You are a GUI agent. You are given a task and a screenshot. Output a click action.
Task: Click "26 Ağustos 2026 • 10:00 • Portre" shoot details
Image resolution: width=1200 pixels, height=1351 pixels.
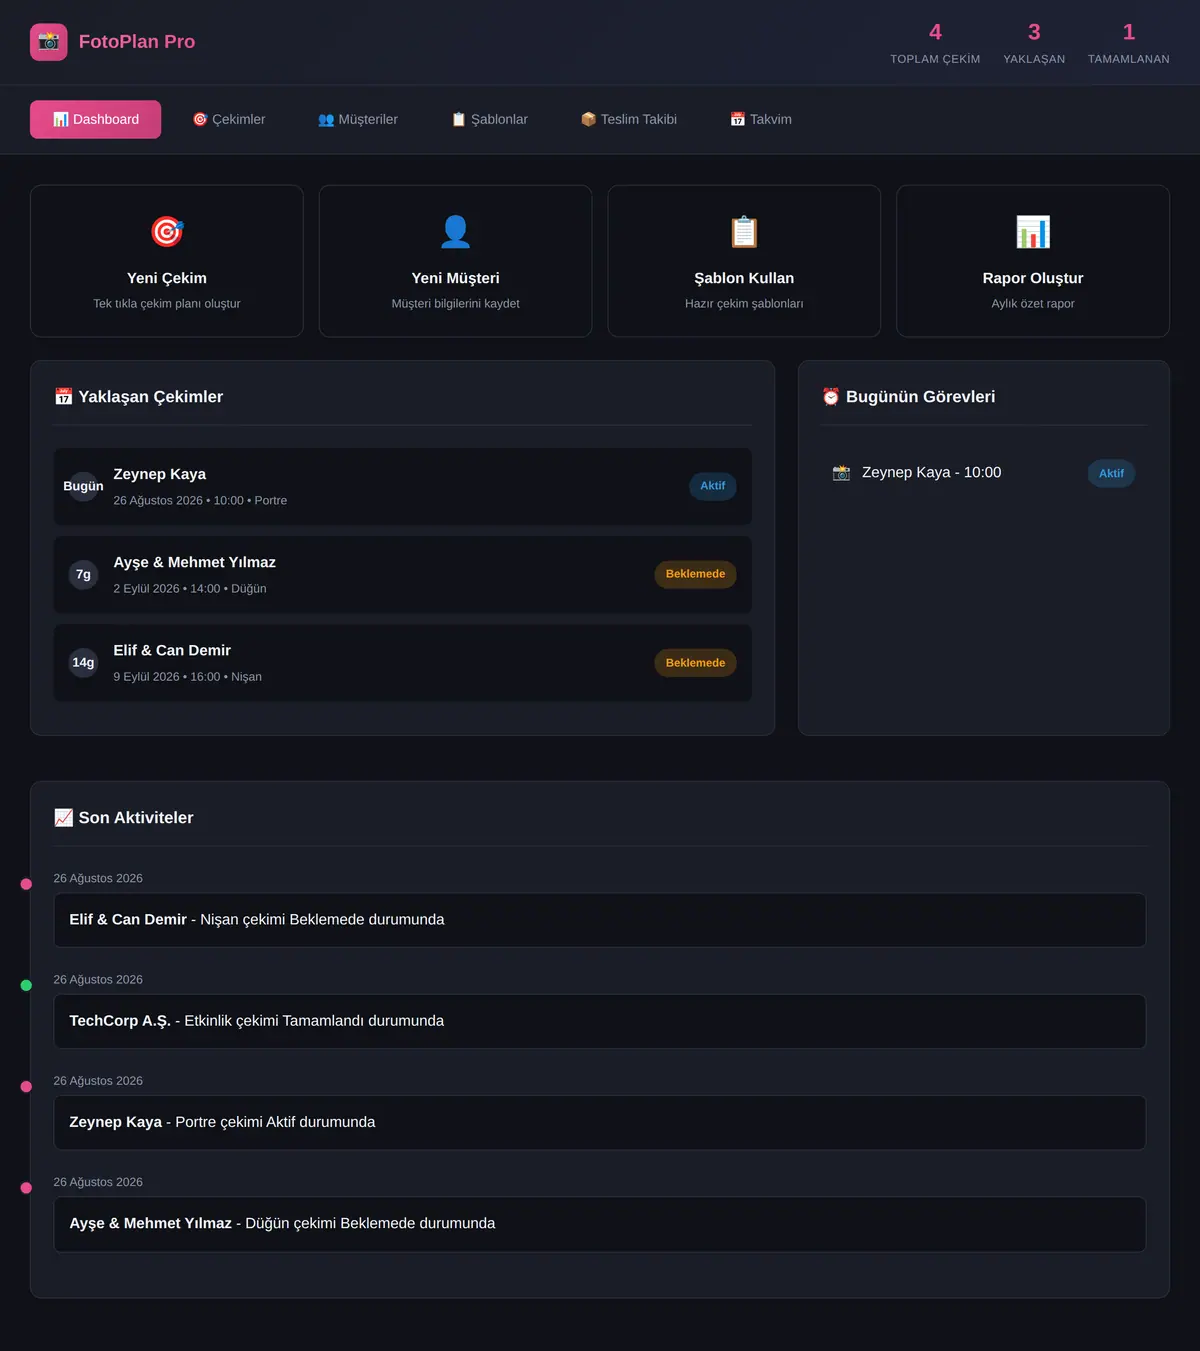point(200,500)
